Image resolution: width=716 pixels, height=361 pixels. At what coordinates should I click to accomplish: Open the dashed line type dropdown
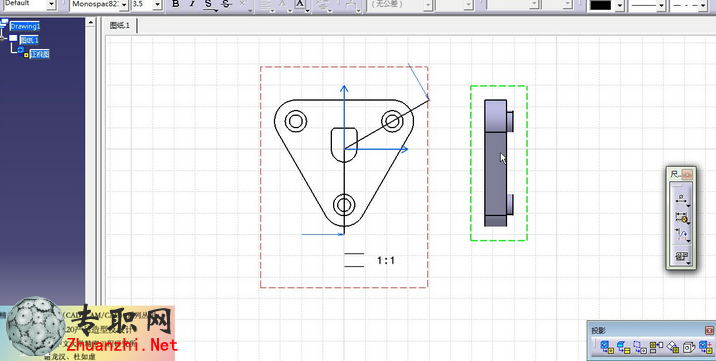coord(702,5)
